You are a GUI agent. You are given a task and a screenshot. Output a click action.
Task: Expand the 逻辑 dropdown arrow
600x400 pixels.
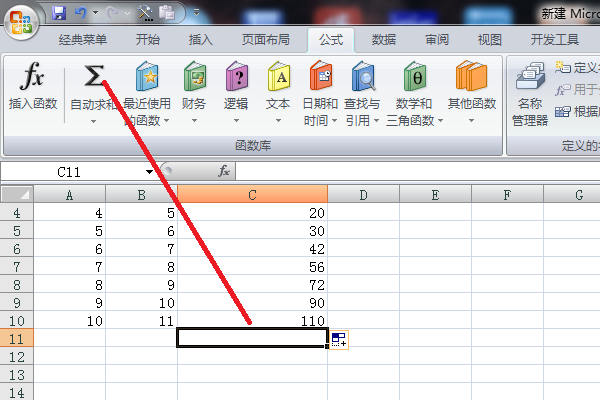click(x=236, y=121)
